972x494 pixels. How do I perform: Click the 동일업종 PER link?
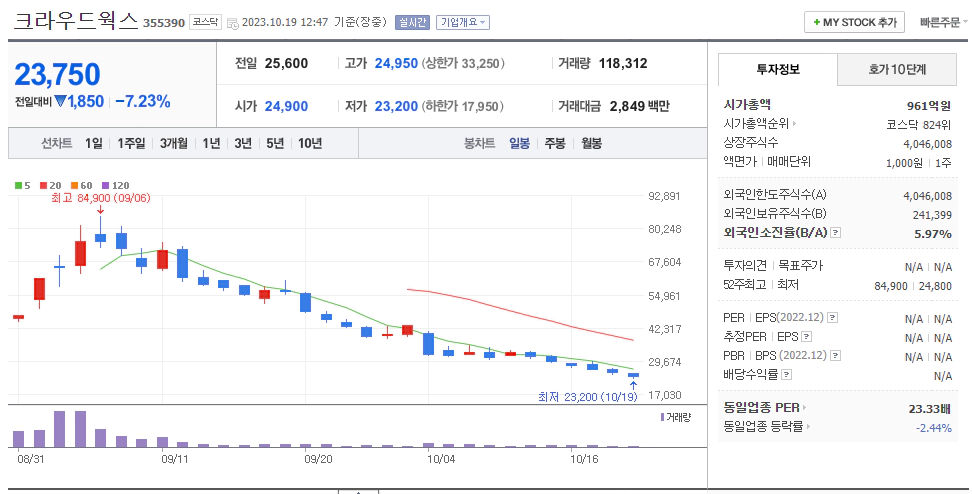coord(762,408)
